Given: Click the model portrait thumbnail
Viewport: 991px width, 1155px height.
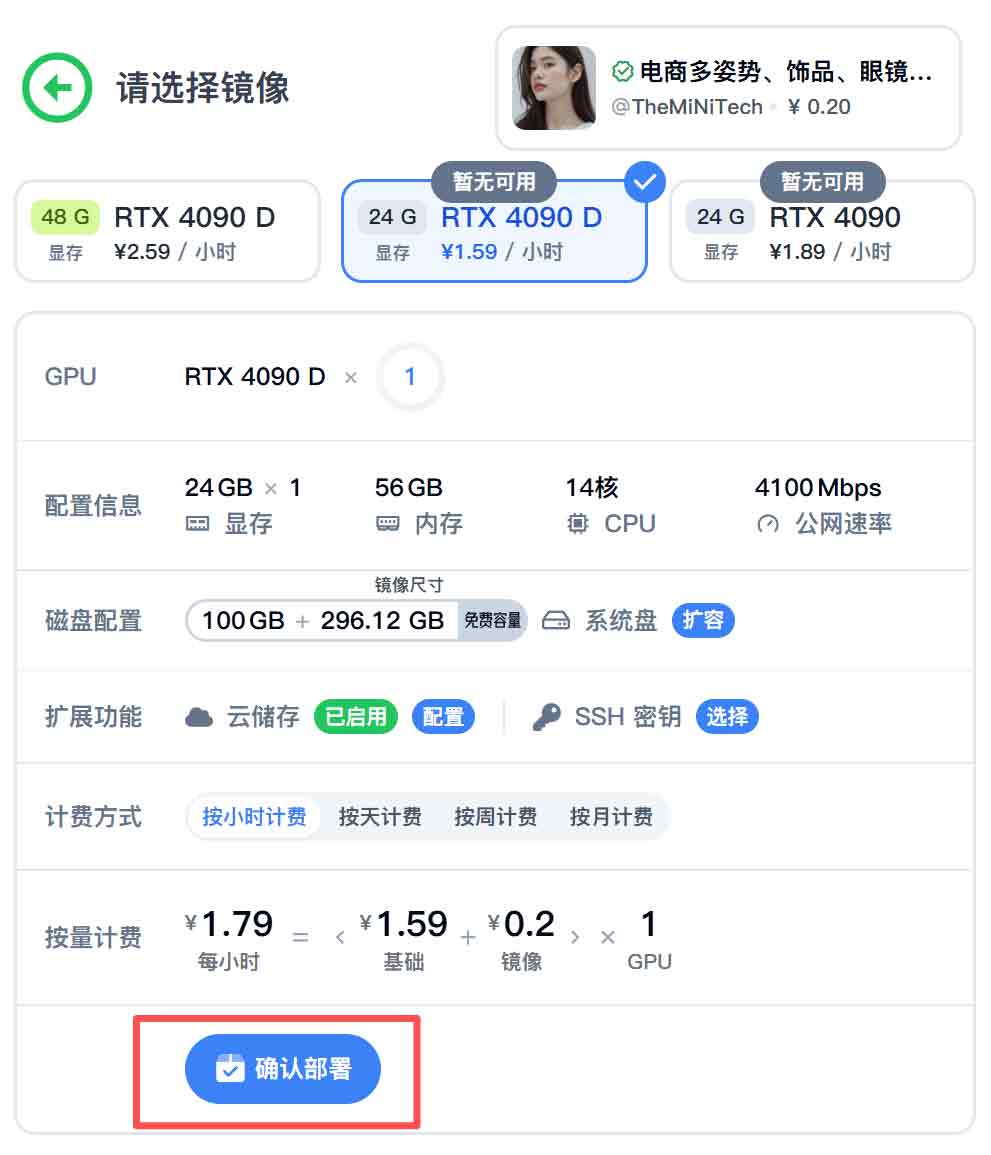Looking at the screenshot, I should pos(554,88).
